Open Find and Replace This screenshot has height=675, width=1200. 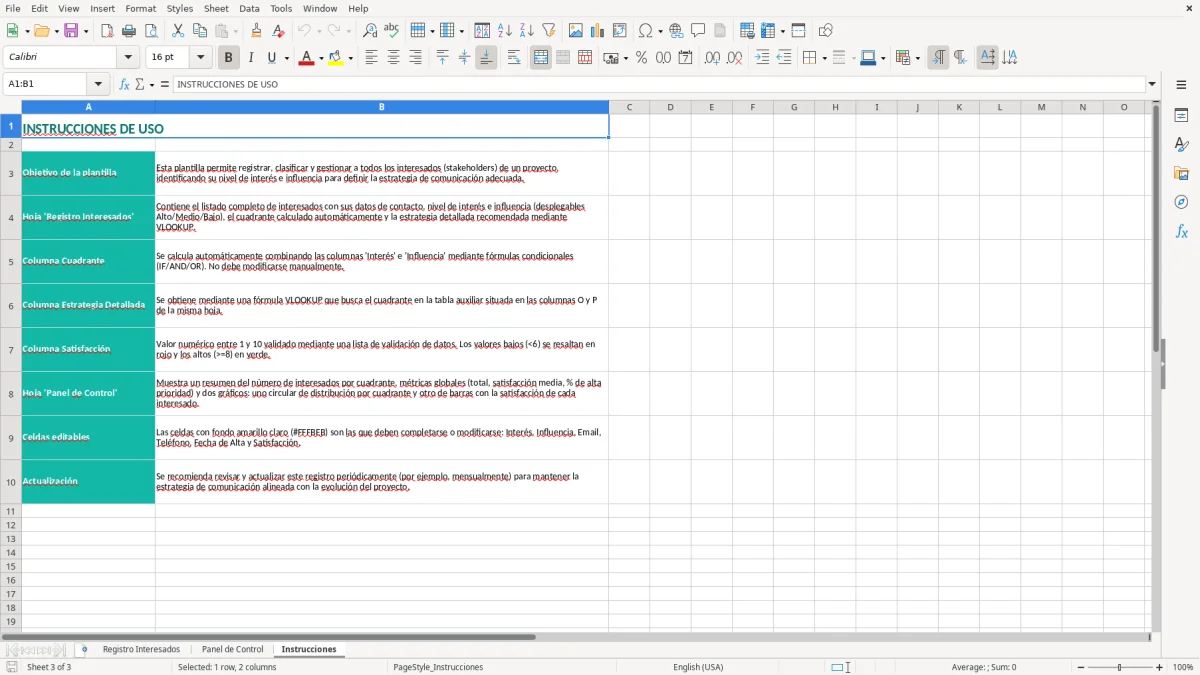coord(370,31)
